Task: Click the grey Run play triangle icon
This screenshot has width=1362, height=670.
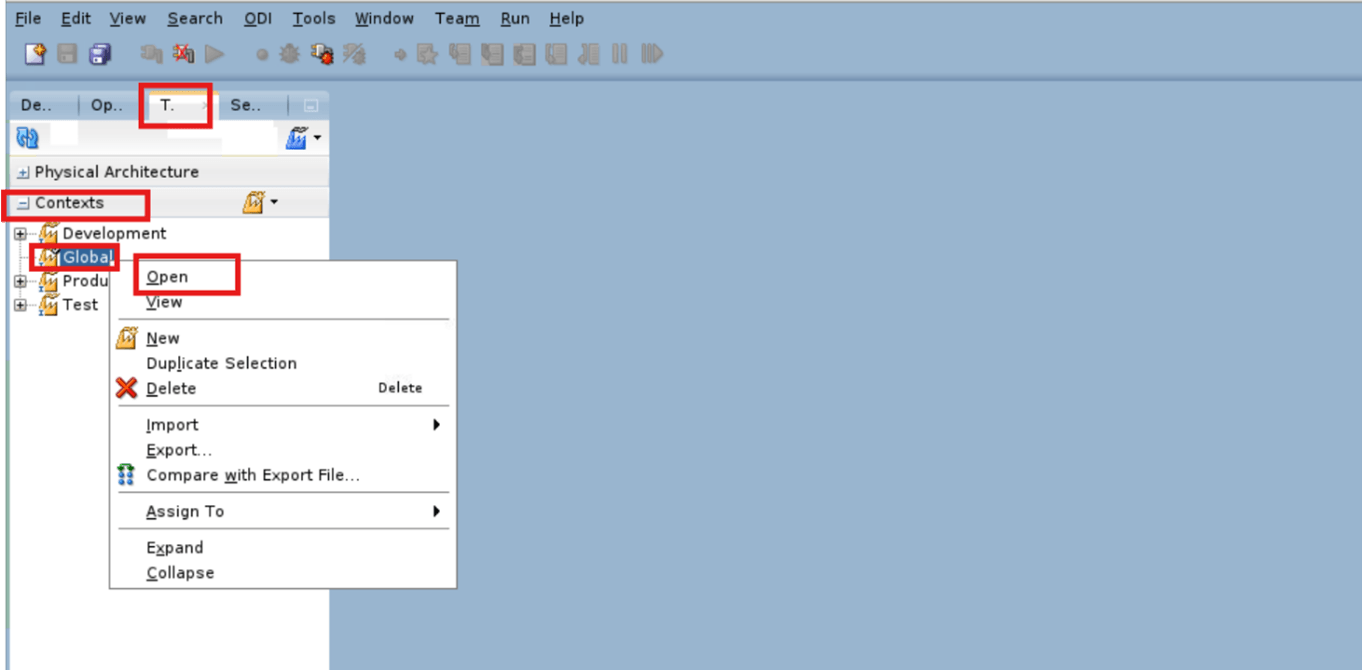Action: pyautogui.click(x=215, y=54)
